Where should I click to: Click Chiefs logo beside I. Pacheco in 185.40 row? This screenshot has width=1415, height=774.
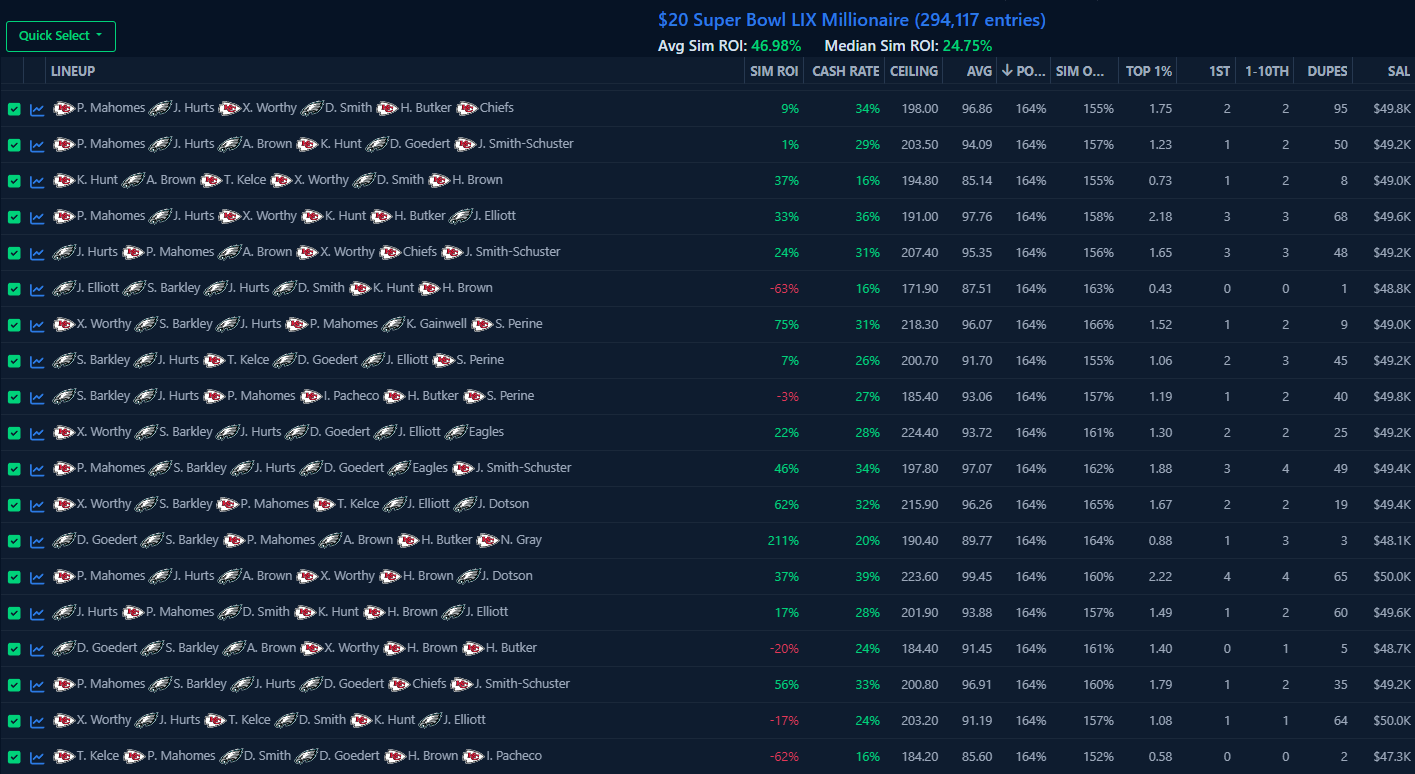(311, 396)
